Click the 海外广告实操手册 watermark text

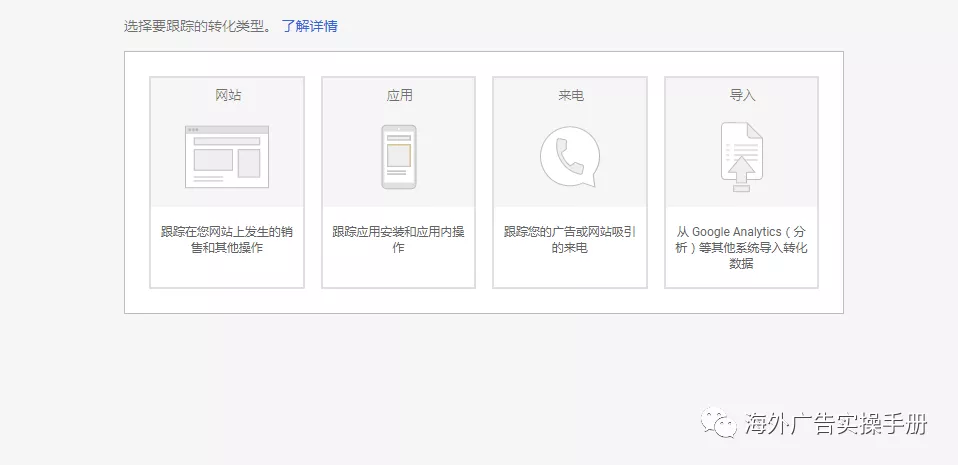pos(836,424)
